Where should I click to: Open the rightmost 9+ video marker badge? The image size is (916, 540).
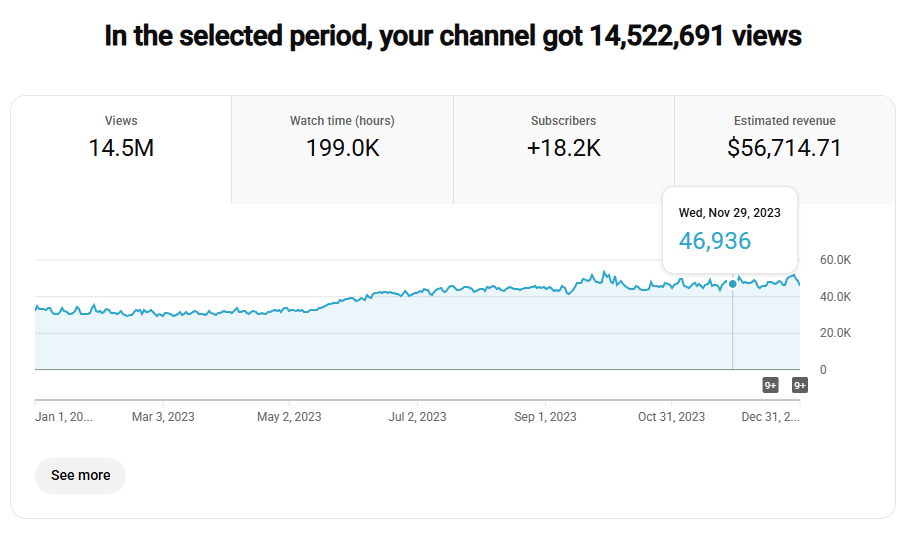coord(800,385)
